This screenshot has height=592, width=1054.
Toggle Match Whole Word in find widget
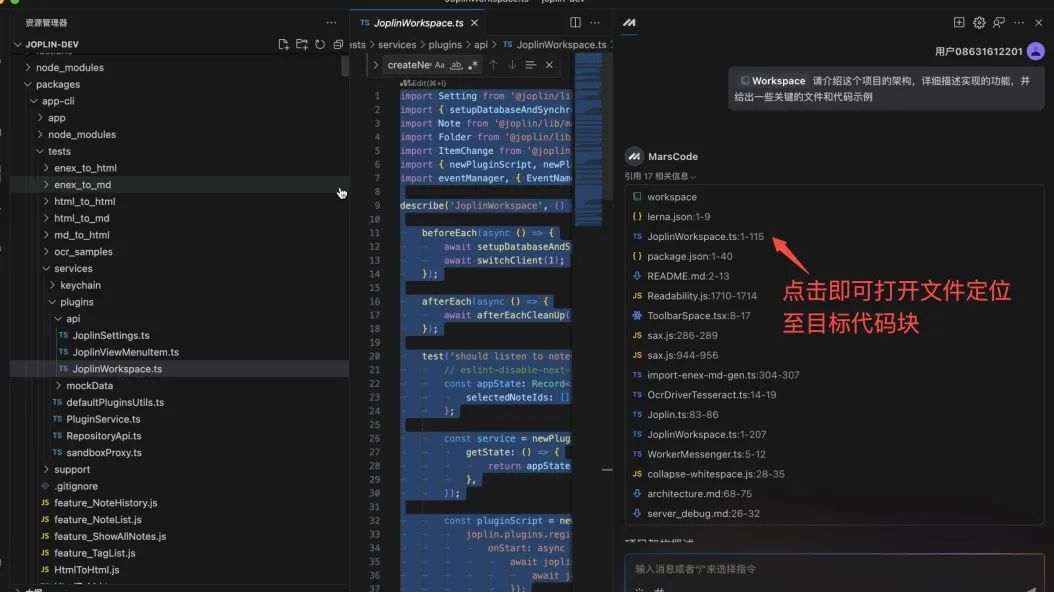(x=456, y=65)
